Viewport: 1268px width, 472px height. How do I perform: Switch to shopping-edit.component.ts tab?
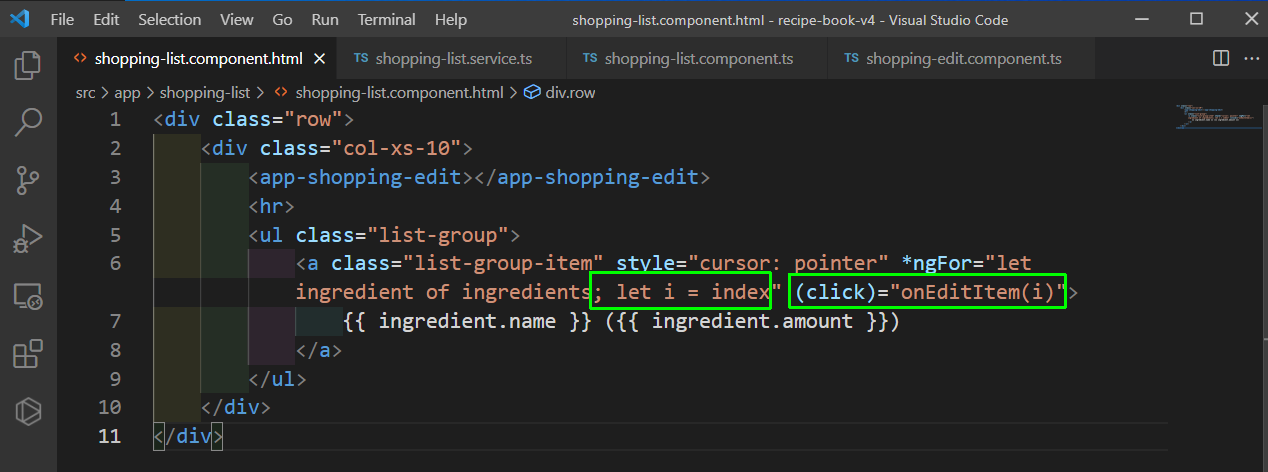(x=961, y=59)
